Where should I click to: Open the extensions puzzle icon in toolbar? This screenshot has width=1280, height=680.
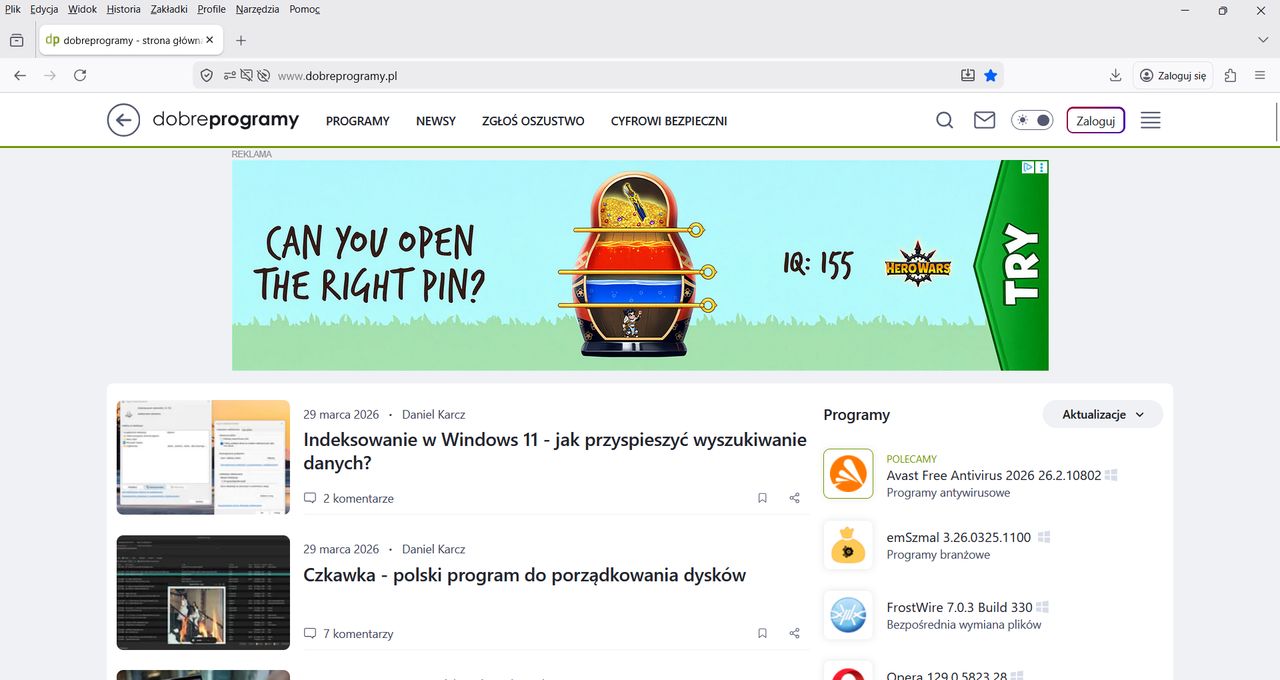click(x=1230, y=75)
